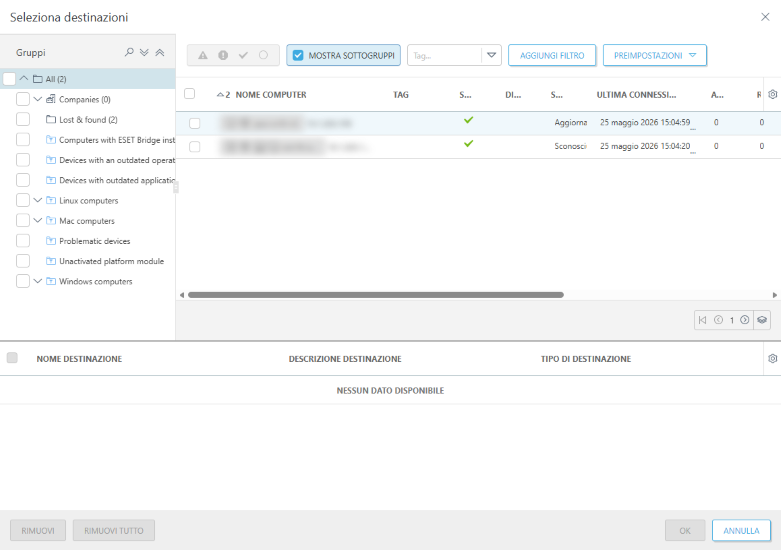Viewport: 781px width, 550px height.
Task: Check the Unactivated platform module checkbox
Action: [x=23, y=261]
